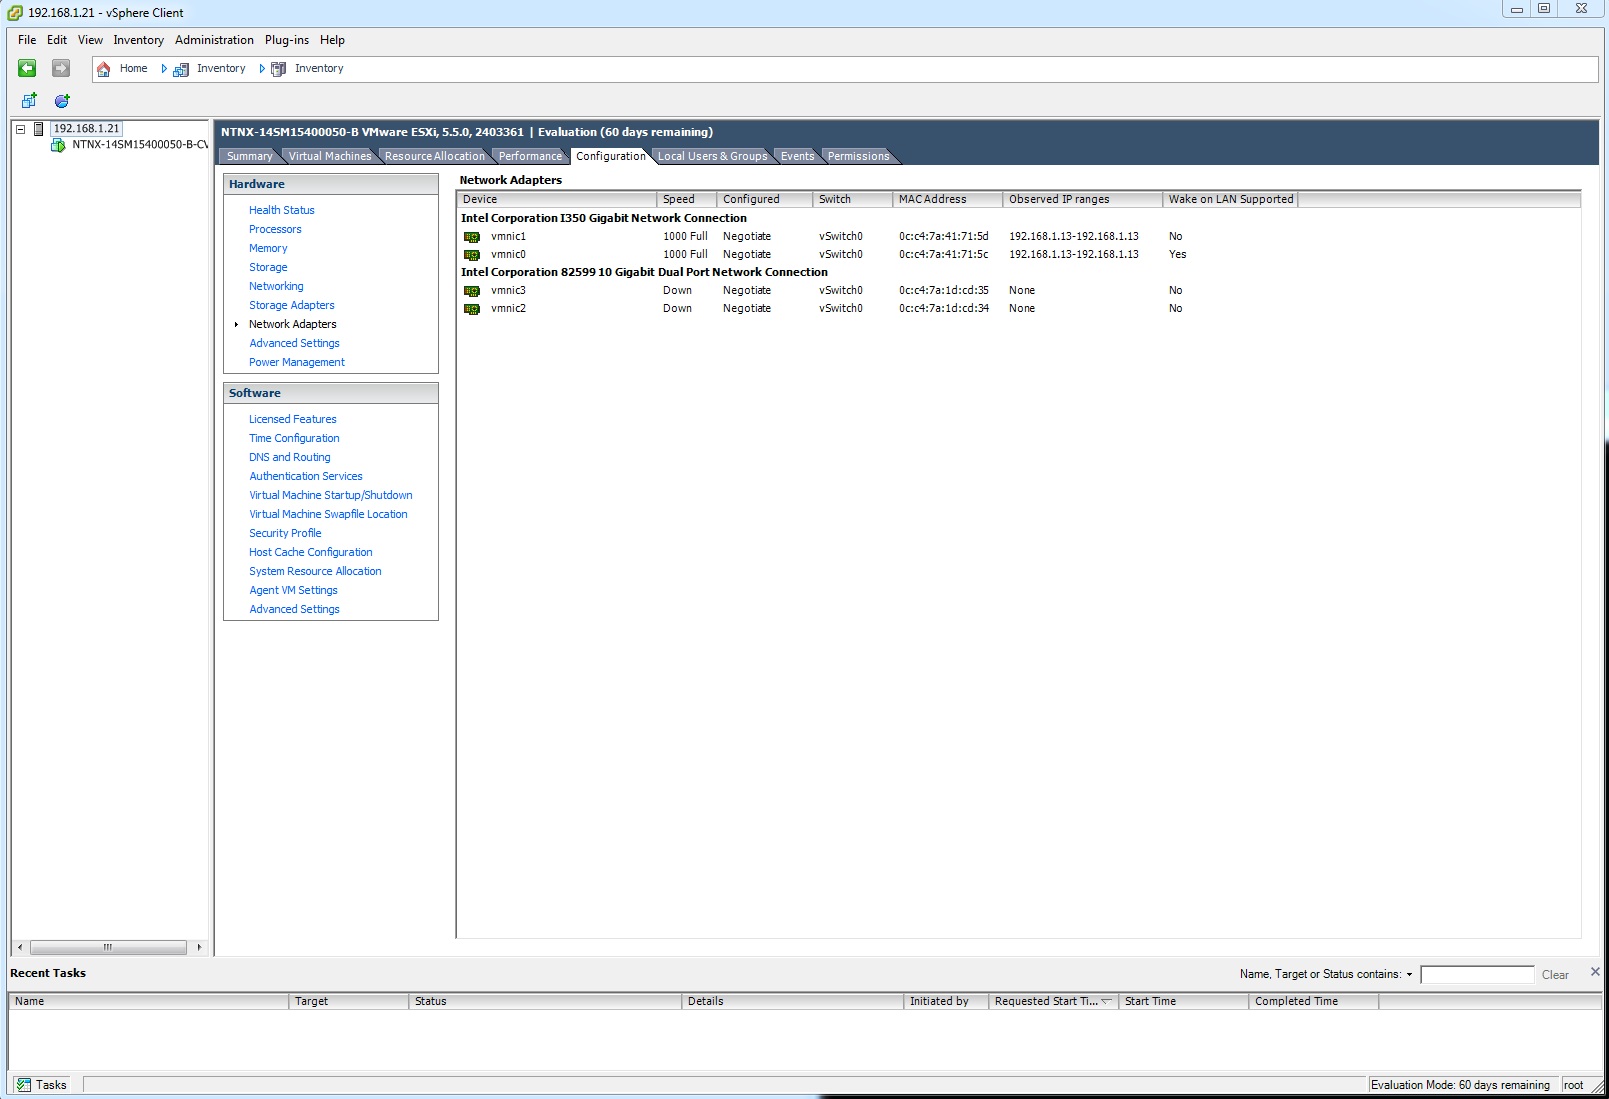Select the NTNX virtual machine icon in tree
The height and width of the screenshot is (1099, 1609).
(x=58, y=145)
